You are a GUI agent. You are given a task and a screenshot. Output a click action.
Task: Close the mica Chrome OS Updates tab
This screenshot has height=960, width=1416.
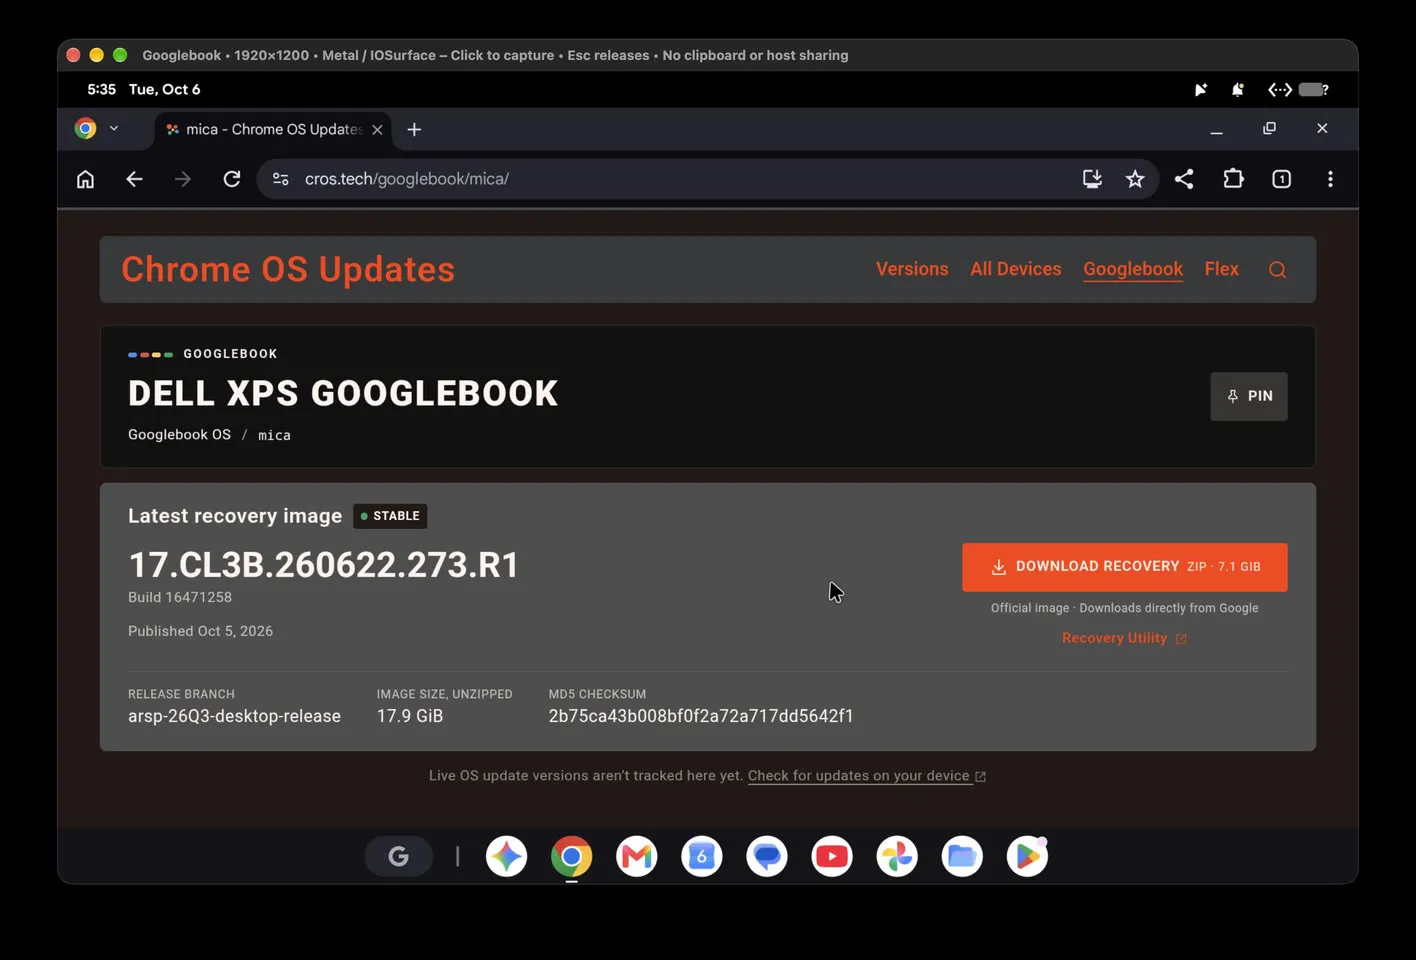(x=377, y=130)
